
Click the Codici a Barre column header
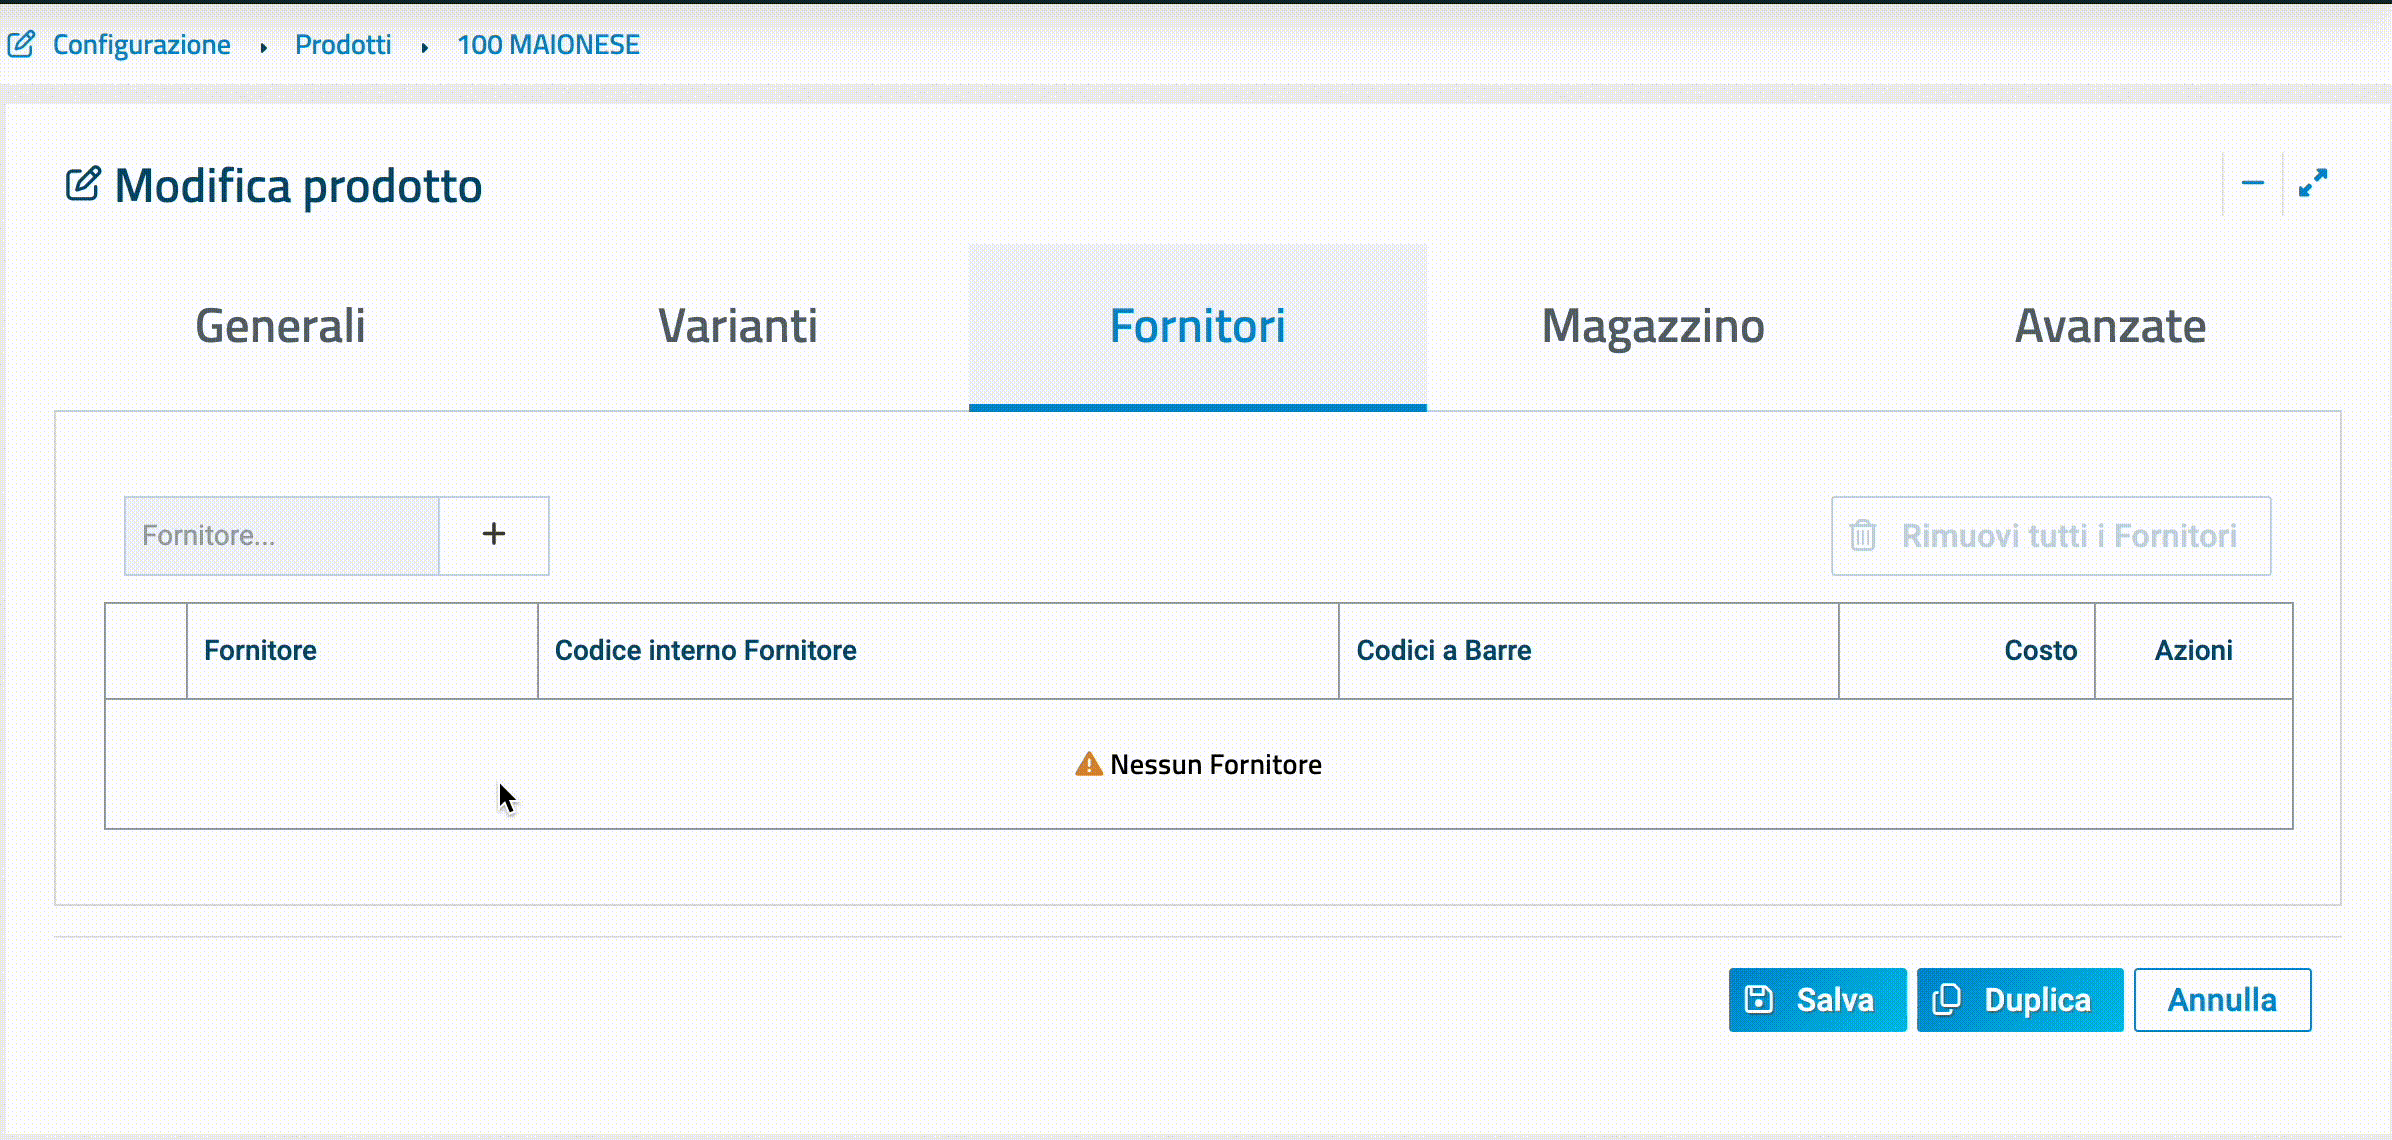pyautogui.click(x=1588, y=651)
